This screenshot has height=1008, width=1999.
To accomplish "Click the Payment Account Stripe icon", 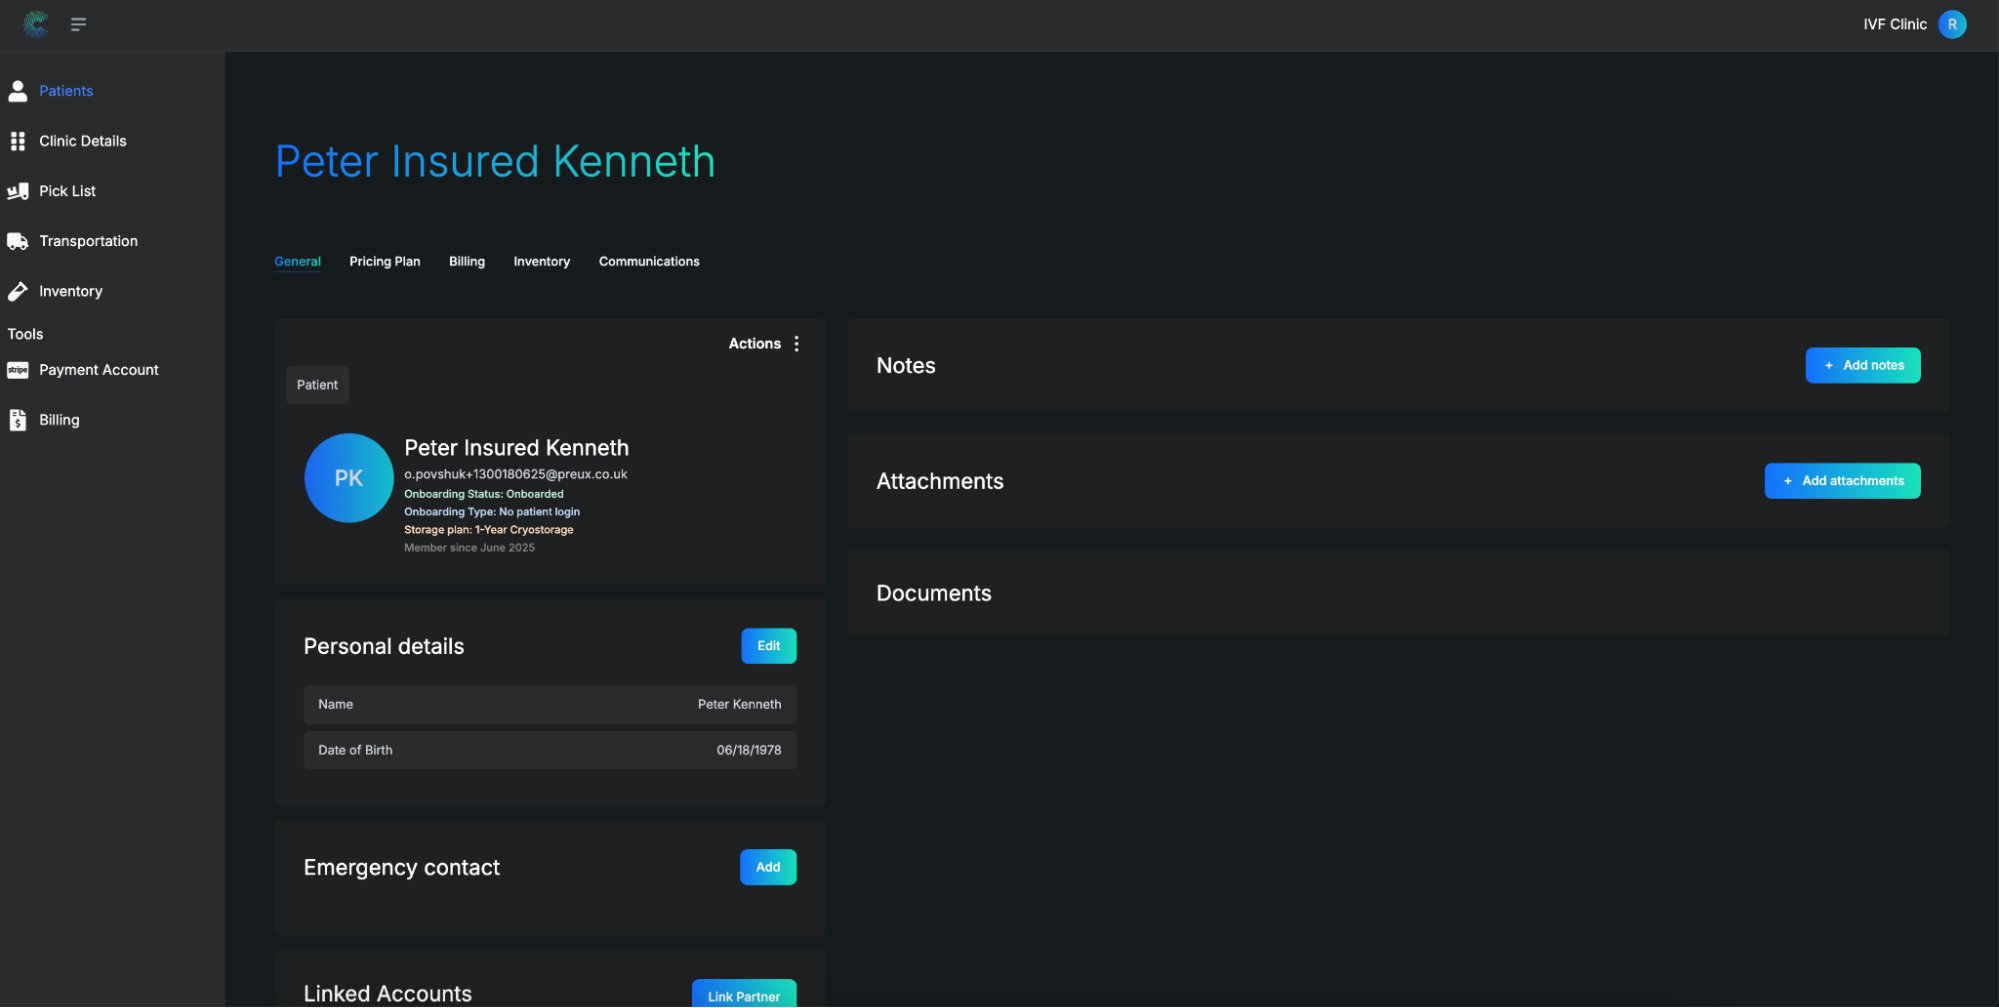I will pos(18,370).
